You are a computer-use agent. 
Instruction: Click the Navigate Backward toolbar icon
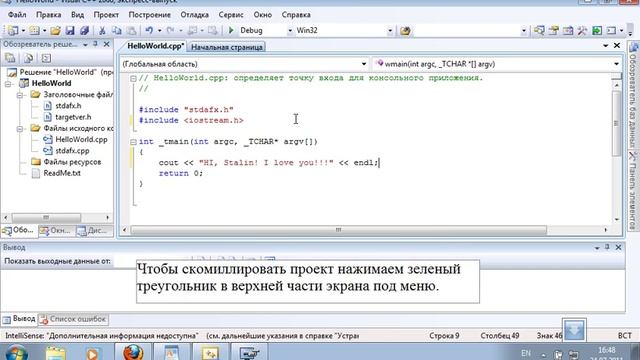coord(193,31)
